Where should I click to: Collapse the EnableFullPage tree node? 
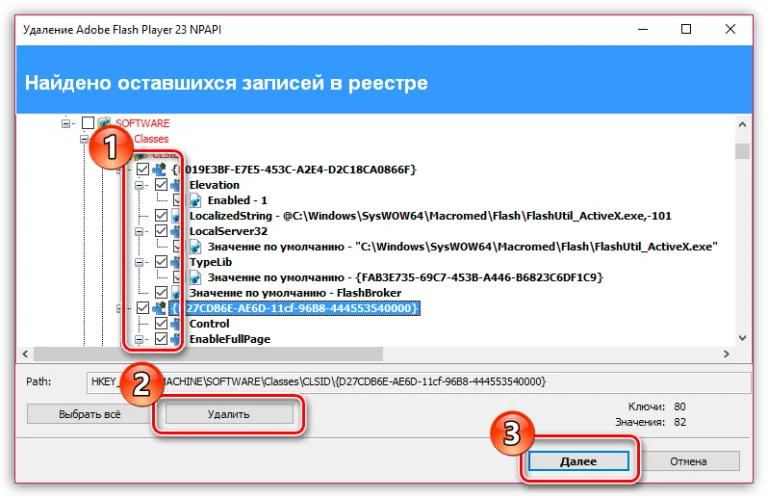[x=139, y=339]
